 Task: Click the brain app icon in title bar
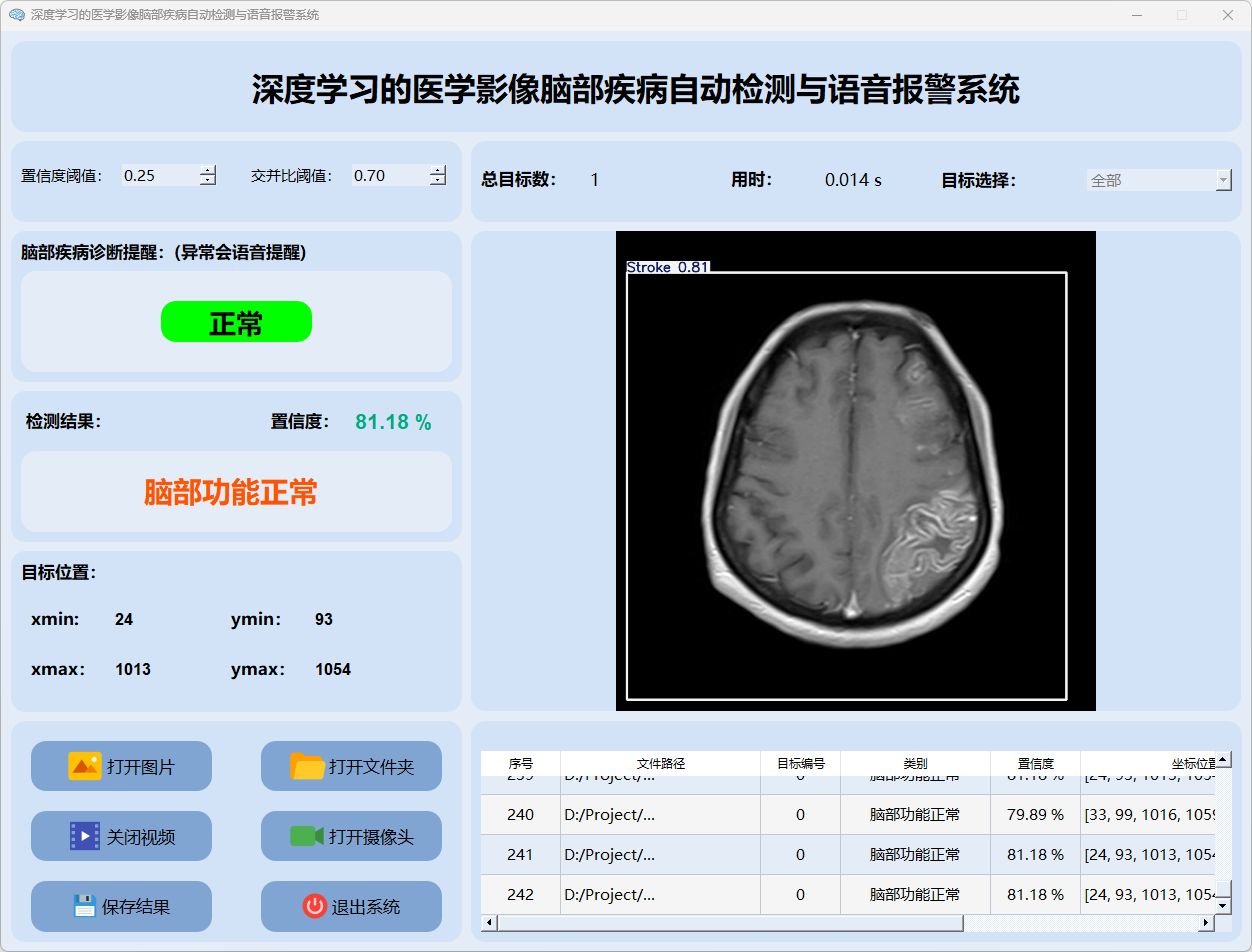(16, 15)
